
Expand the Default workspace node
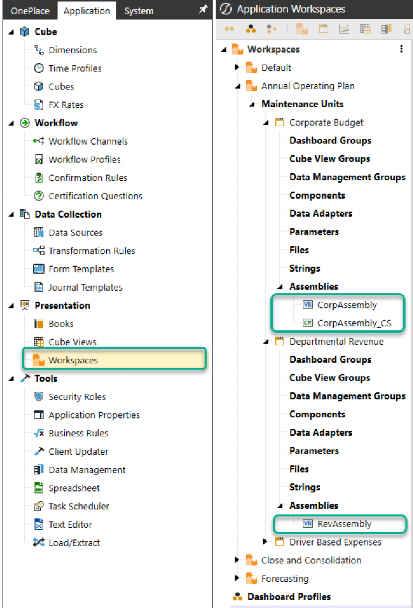coord(237,67)
